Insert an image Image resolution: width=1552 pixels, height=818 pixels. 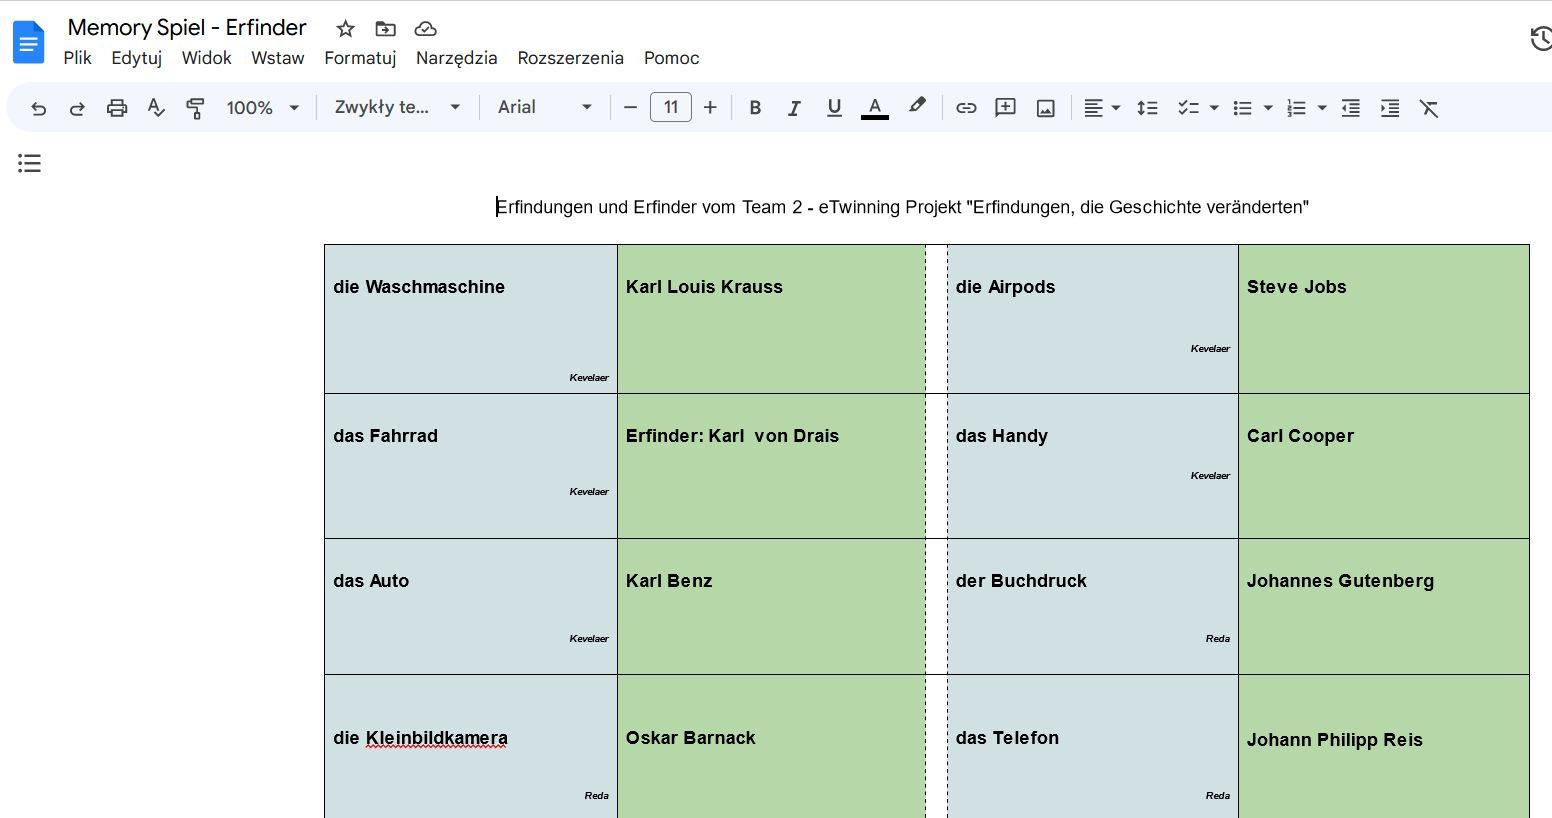pyautogui.click(x=1045, y=108)
